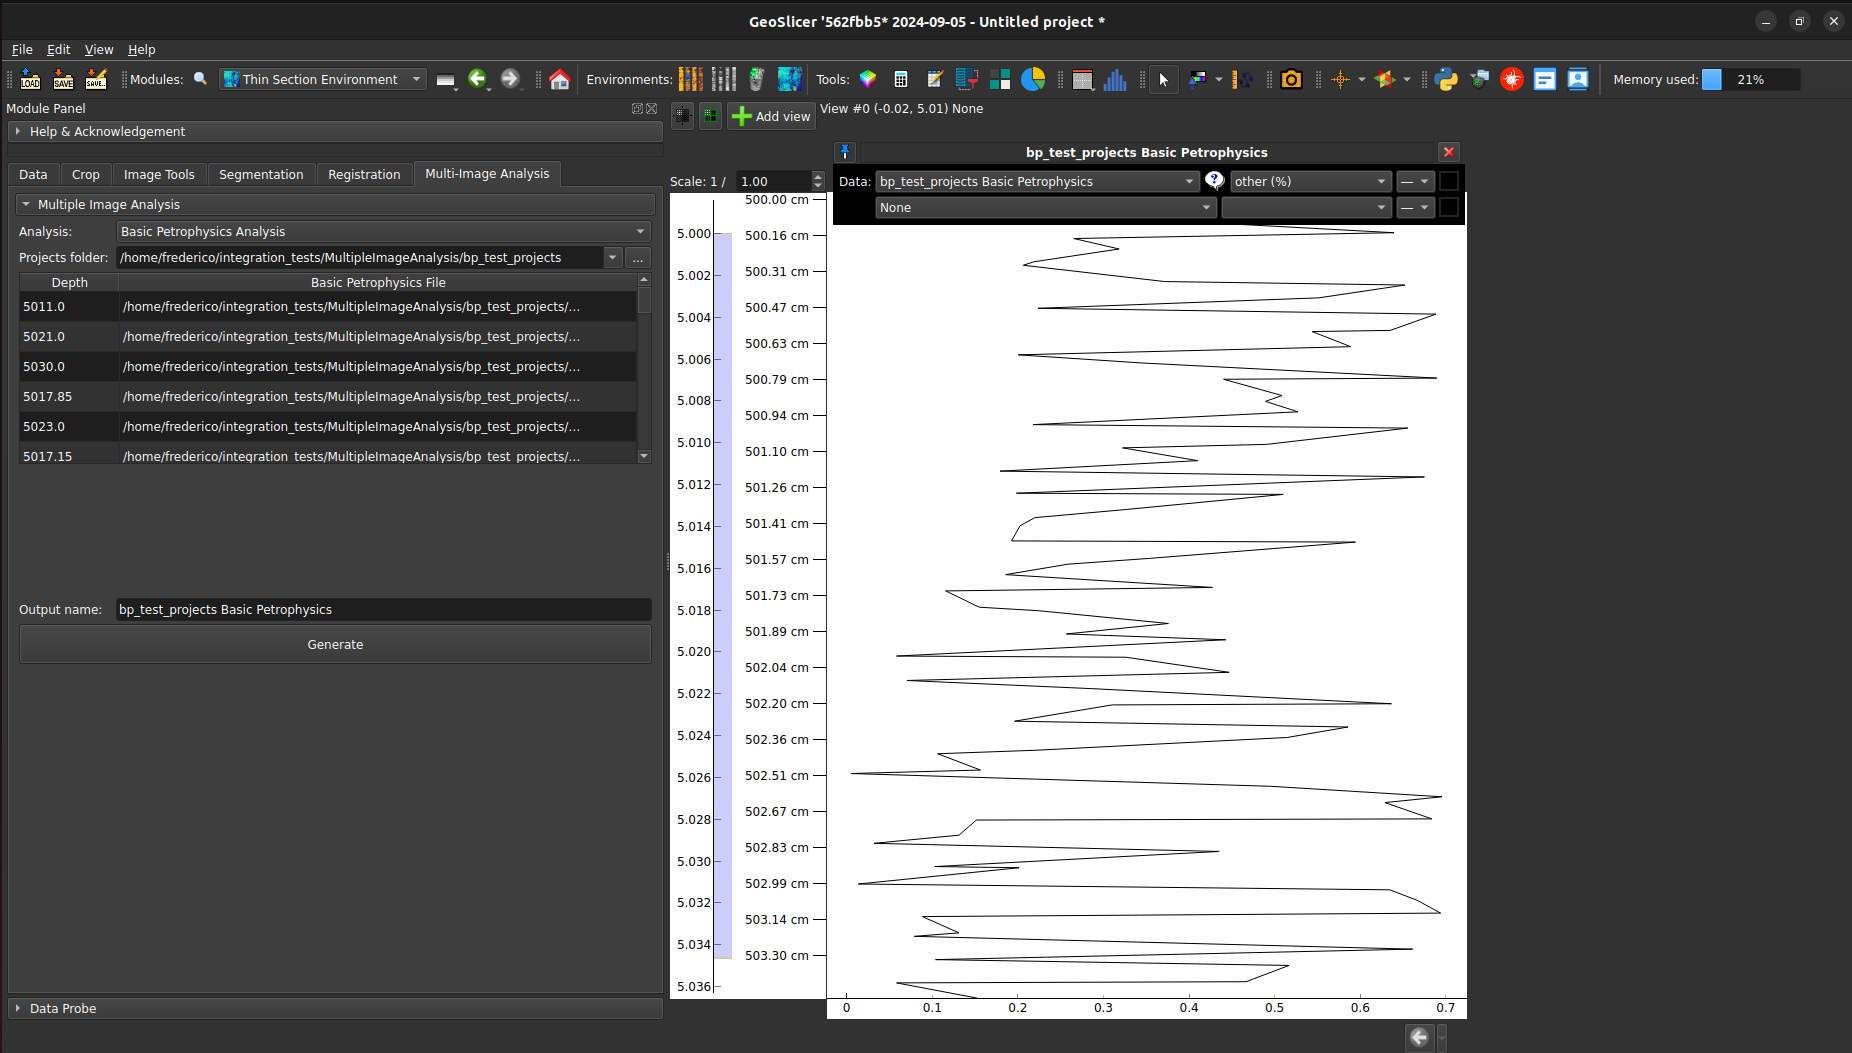The width and height of the screenshot is (1852, 1053).
Task: Open the View menu
Action: pos(99,50)
